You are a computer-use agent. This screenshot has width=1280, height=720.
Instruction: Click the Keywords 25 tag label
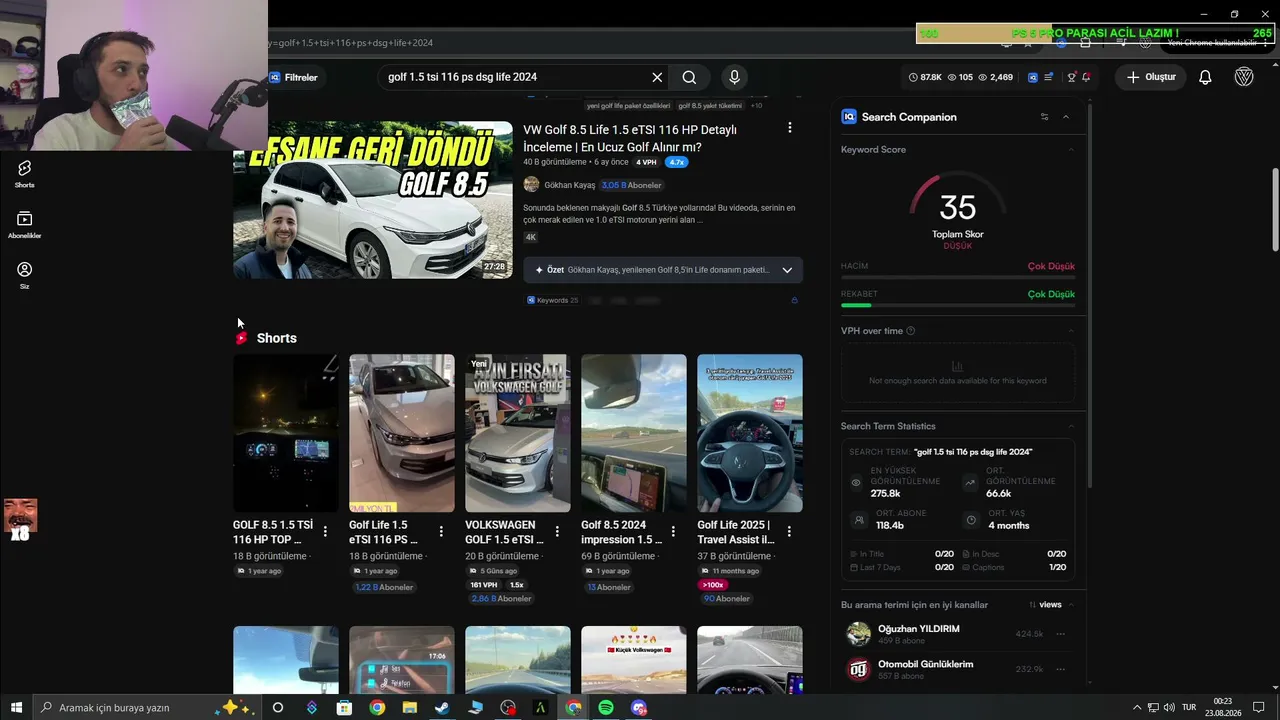click(552, 300)
